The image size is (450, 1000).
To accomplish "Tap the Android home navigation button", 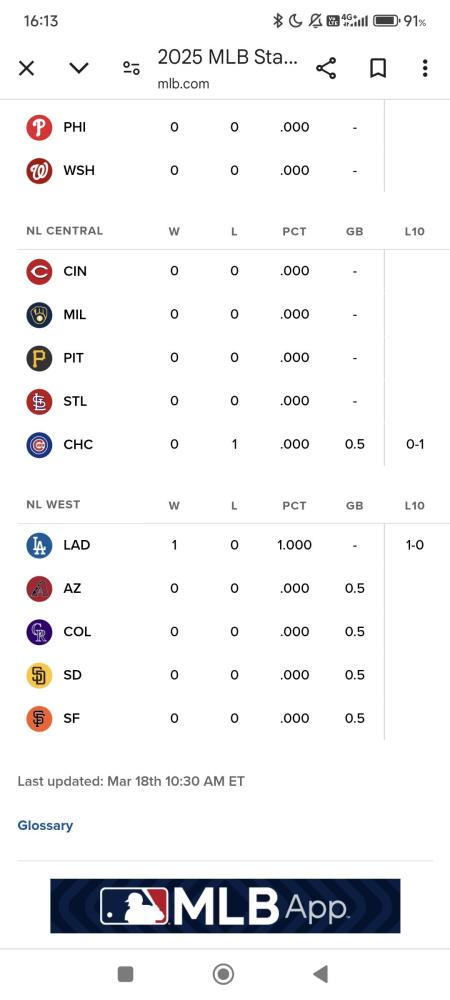I will 223,974.
